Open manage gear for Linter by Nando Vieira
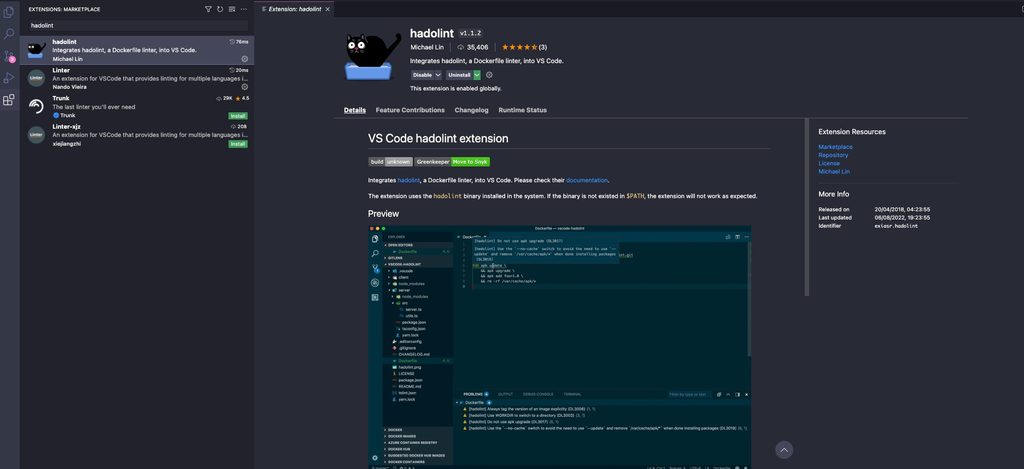Image resolution: width=1024 pixels, height=469 pixels. (x=245, y=86)
